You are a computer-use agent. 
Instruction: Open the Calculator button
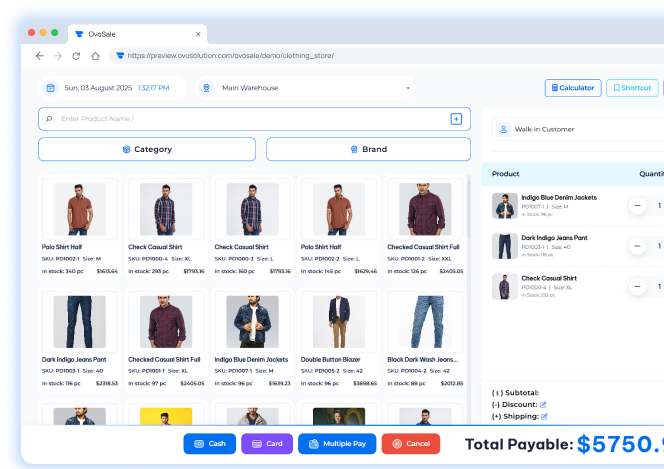click(x=573, y=88)
